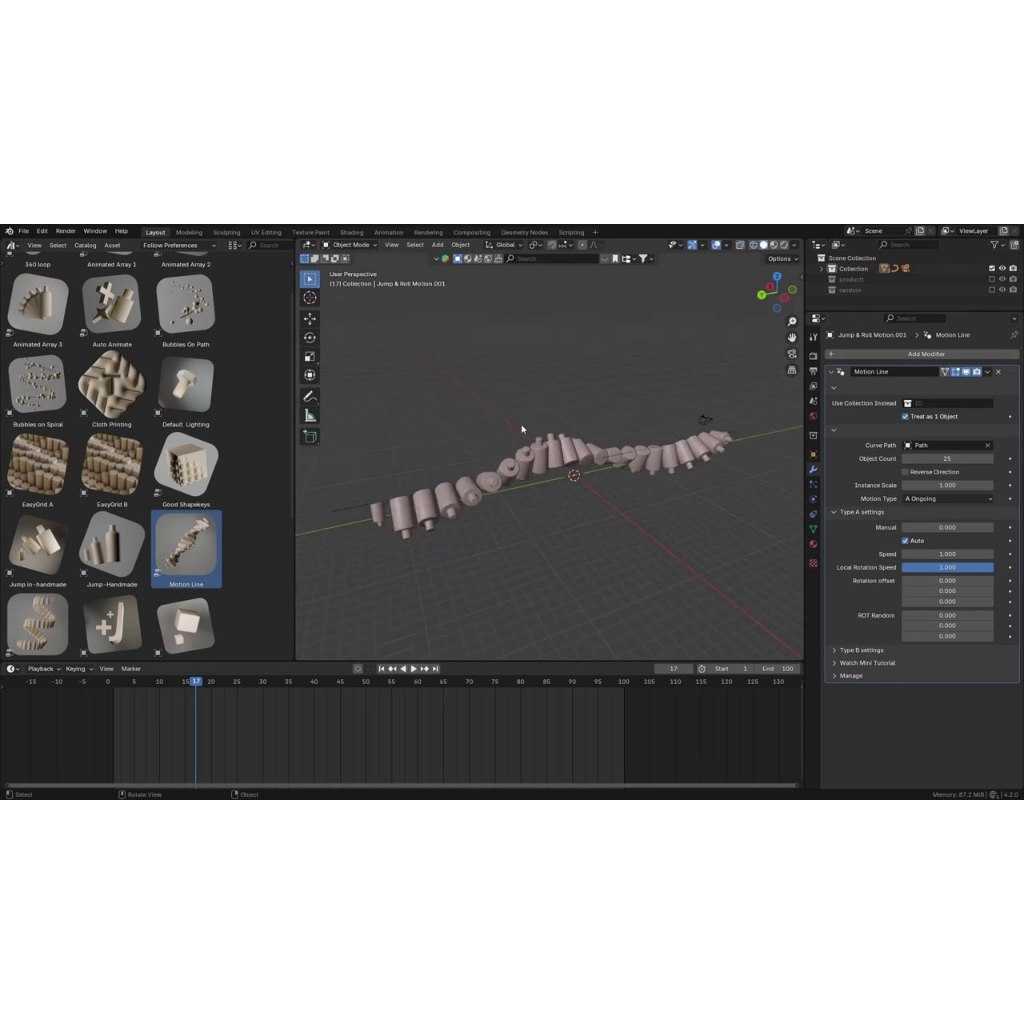
Task: Select the Cloth Printing asset thumbnail
Action: point(112,385)
